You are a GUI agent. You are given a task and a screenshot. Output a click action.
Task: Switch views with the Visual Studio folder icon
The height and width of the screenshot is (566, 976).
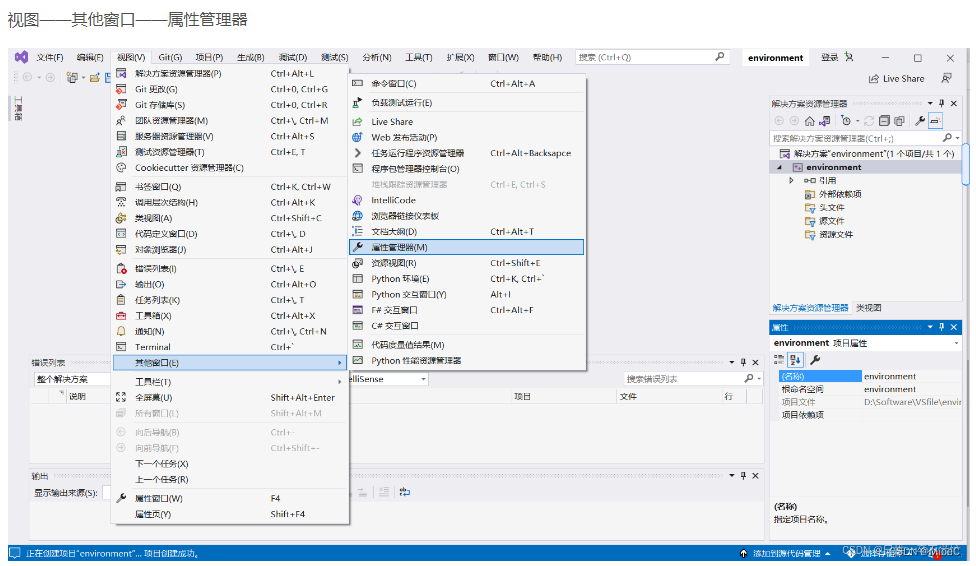(825, 121)
